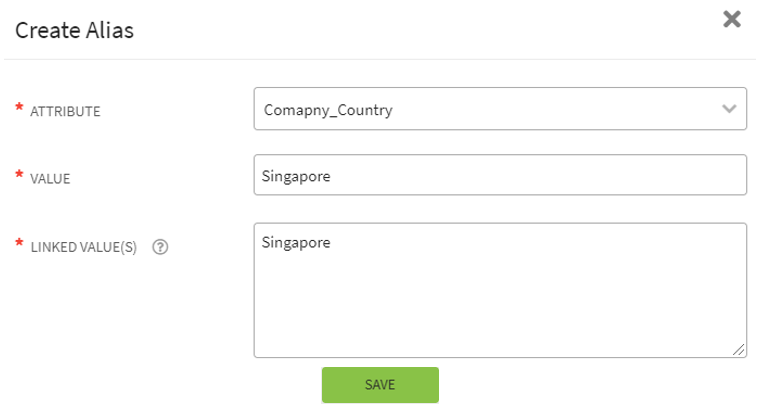
Task: Close the Create Alias dialog
Action: [732, 19]
